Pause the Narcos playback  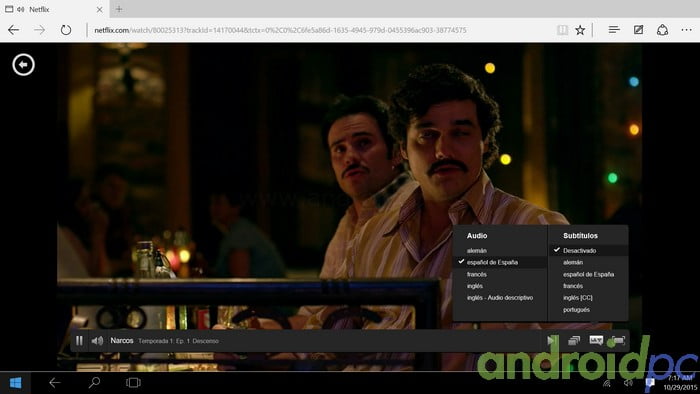coord(79,341)
